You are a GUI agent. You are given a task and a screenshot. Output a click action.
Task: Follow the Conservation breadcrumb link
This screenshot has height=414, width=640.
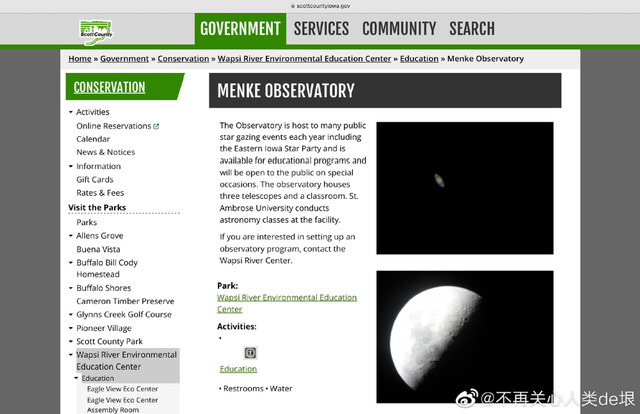coord(183,59)
